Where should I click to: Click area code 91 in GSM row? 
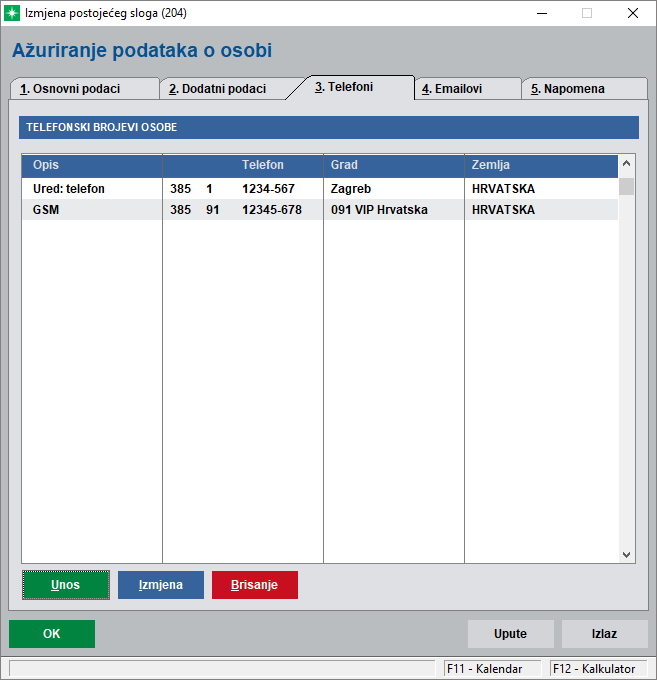tap(212, 210)
